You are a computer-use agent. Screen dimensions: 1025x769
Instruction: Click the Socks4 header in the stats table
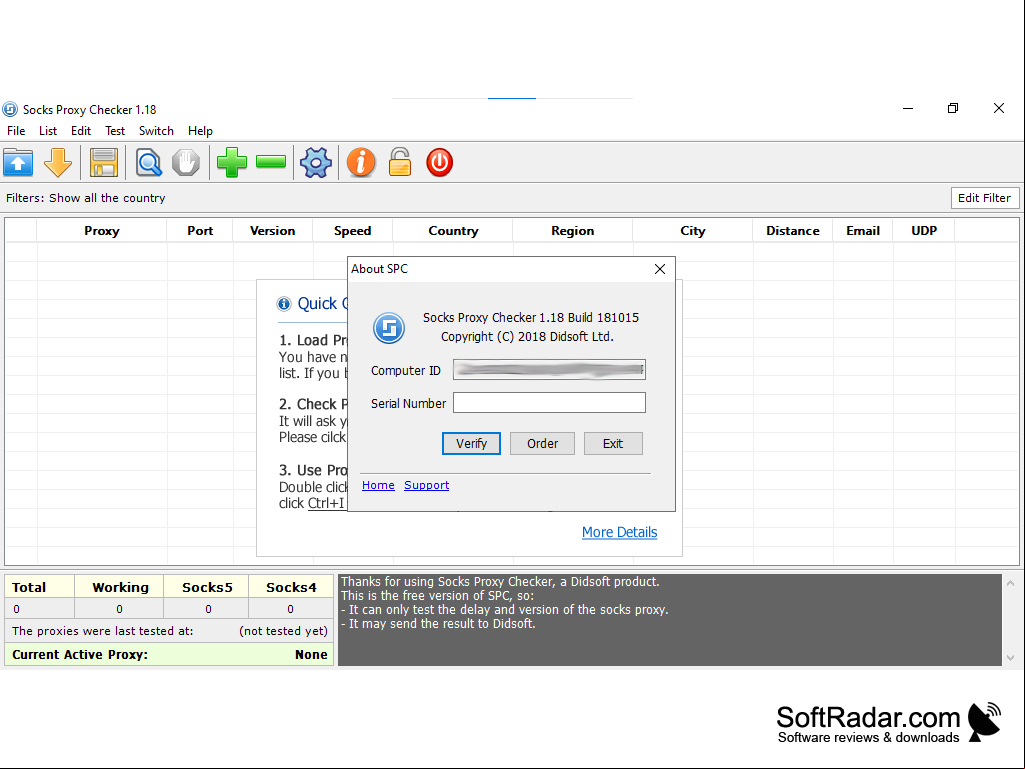coord(291,587)
